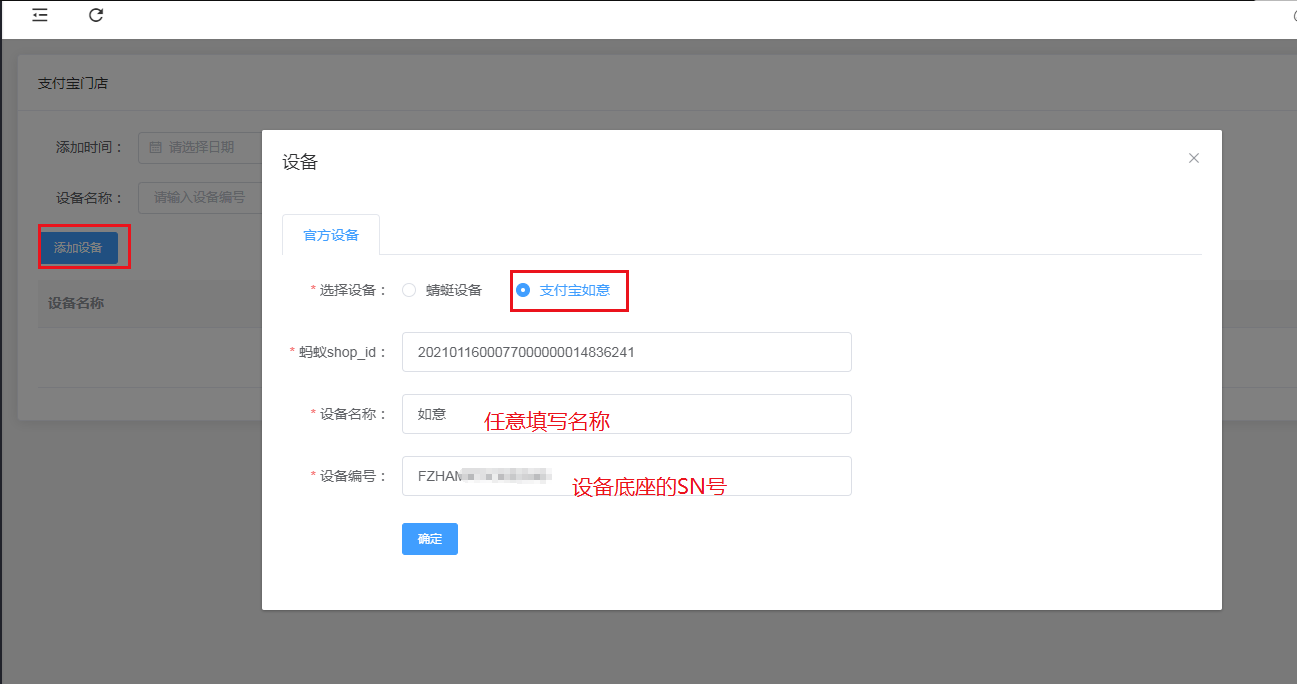Click the 设备 dialog title
1297x684 pixels.
[x=300, y=162]
